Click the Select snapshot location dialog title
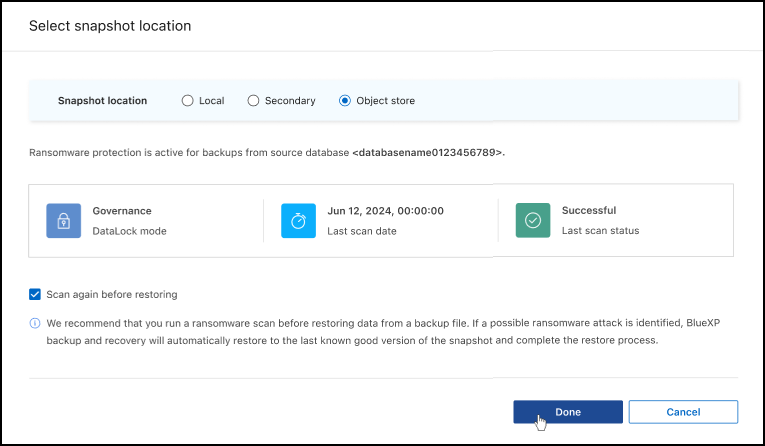The height and width of the screenshot is (446, 765). point(109,25)
